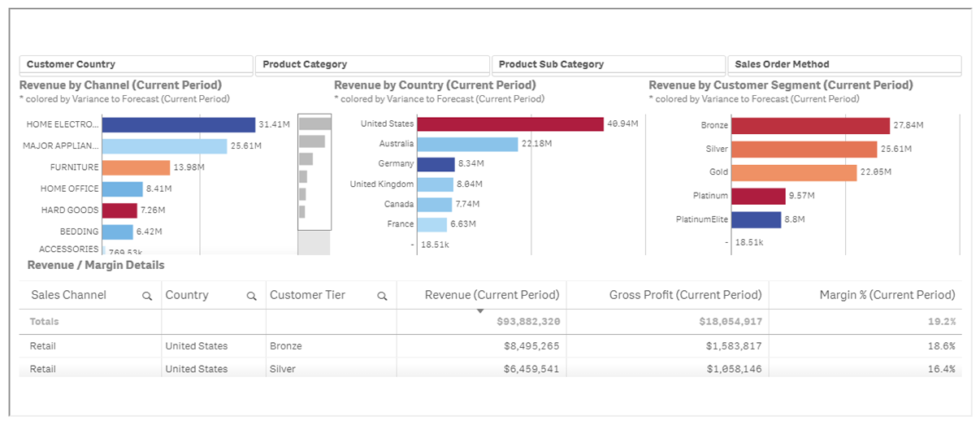Screen dimensions: 980x425
Task: Click the channel chart mini scrollbar
Action: 314,172
